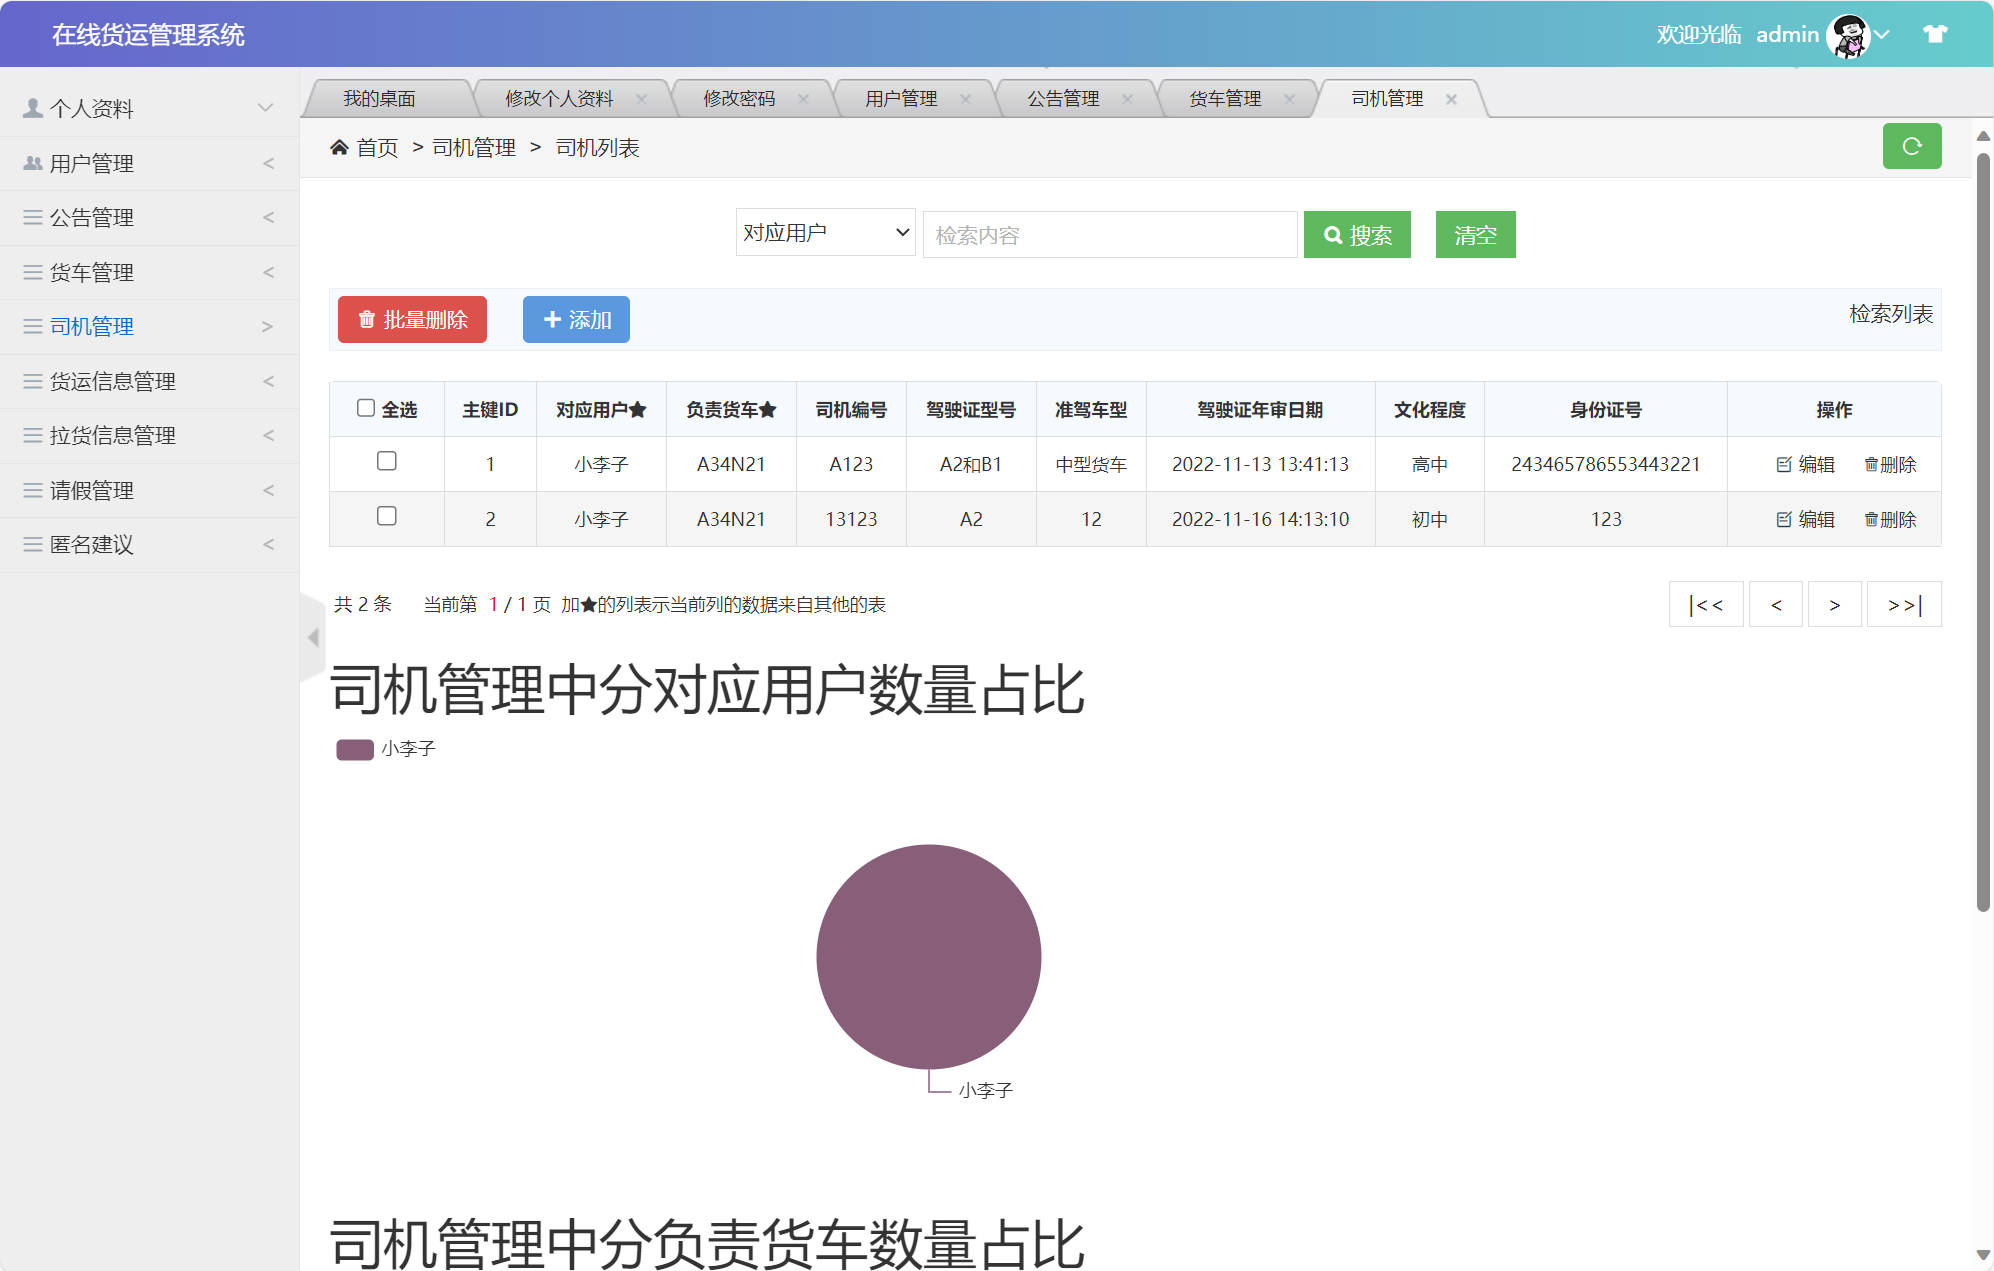Click the home icon in breadcrumb

(x=339, y=147)
